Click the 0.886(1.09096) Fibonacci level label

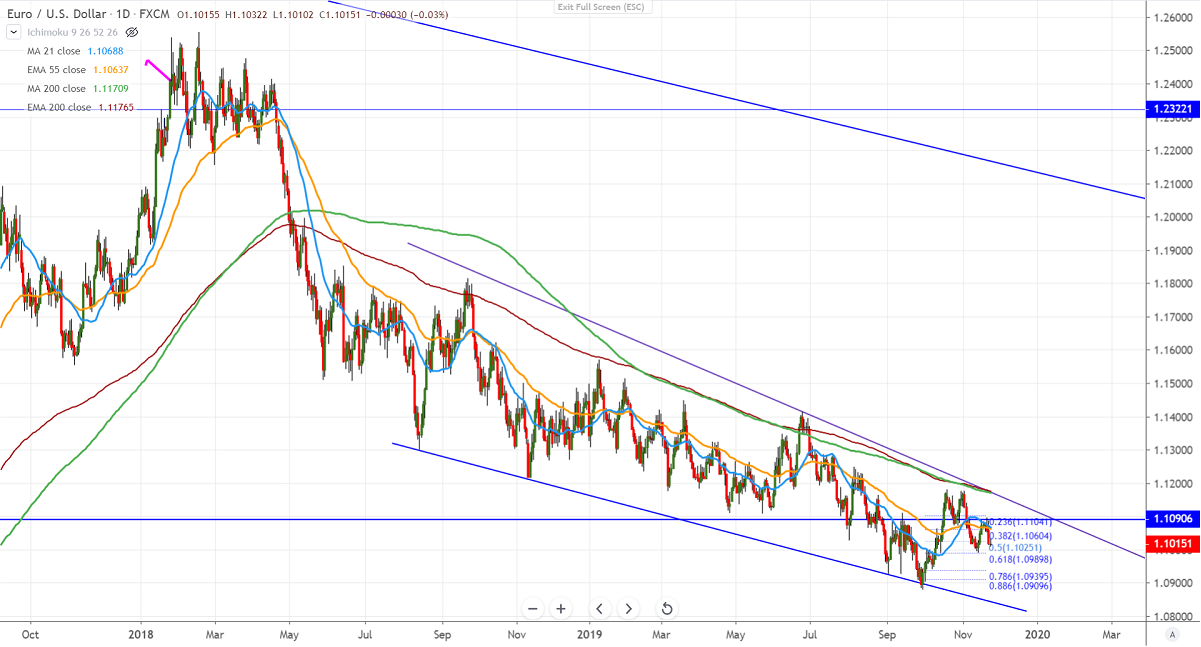1019,586
